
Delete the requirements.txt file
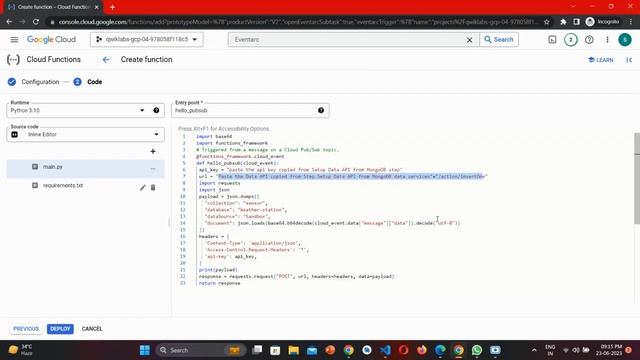pyautogui.click(x=153, y=187)
